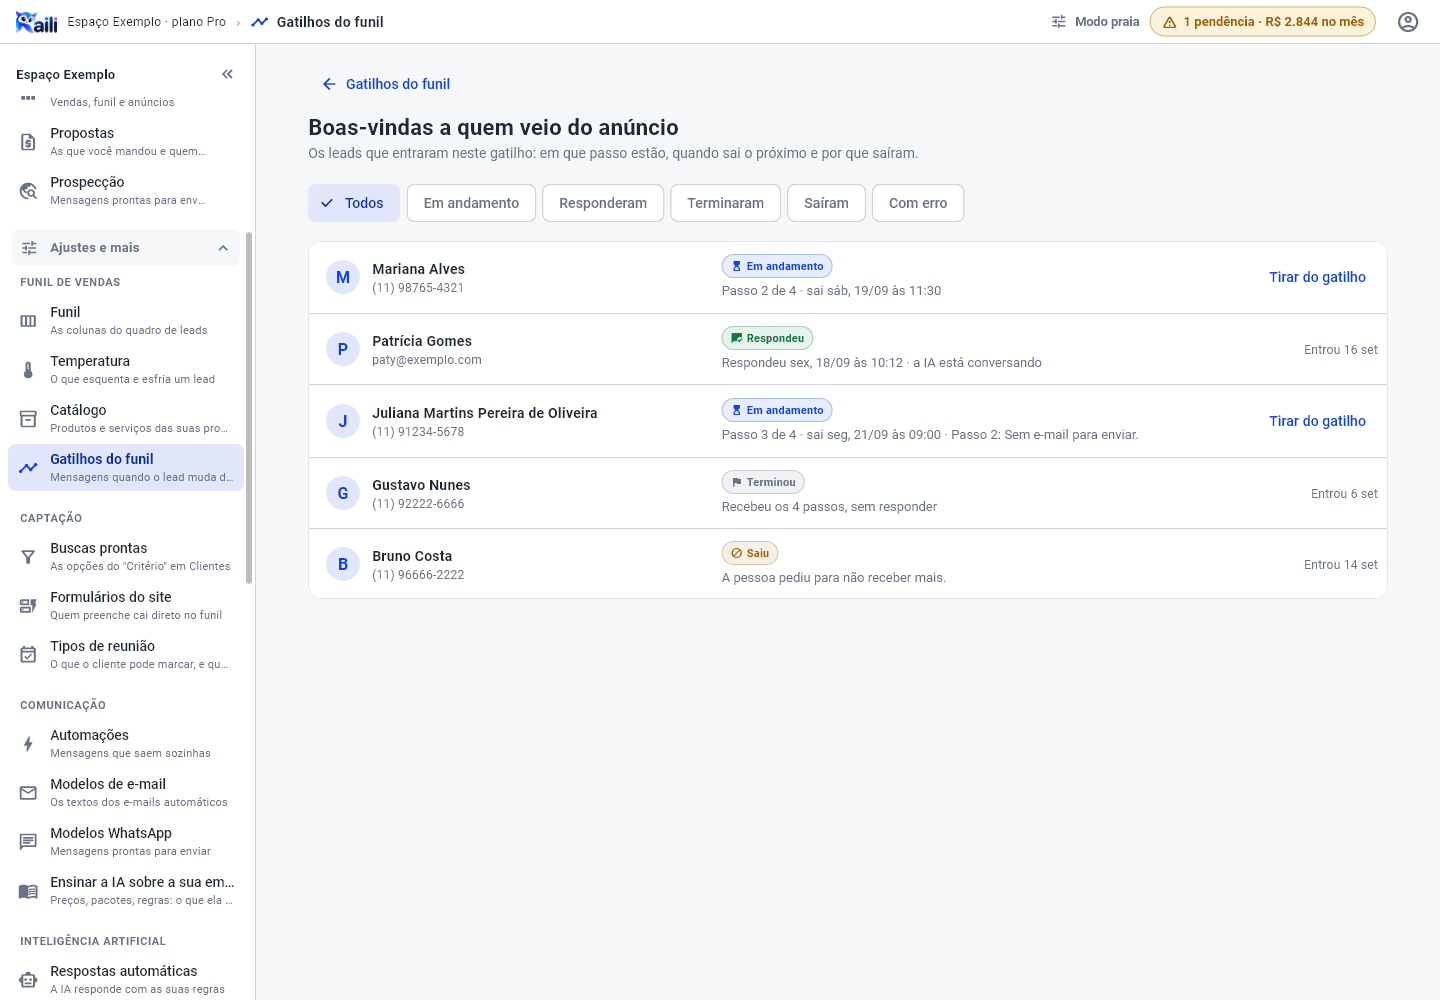Viewport: 1440px width, 1000px height.
Task: Open Tipos de reunião calendar settings
Action: pos(126,654)
